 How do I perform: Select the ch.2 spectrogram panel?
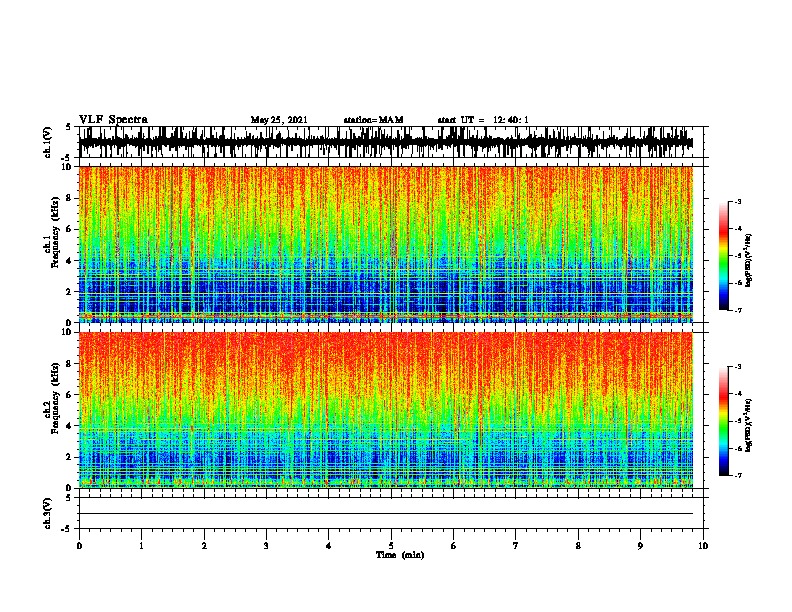(x=386, y=410)
